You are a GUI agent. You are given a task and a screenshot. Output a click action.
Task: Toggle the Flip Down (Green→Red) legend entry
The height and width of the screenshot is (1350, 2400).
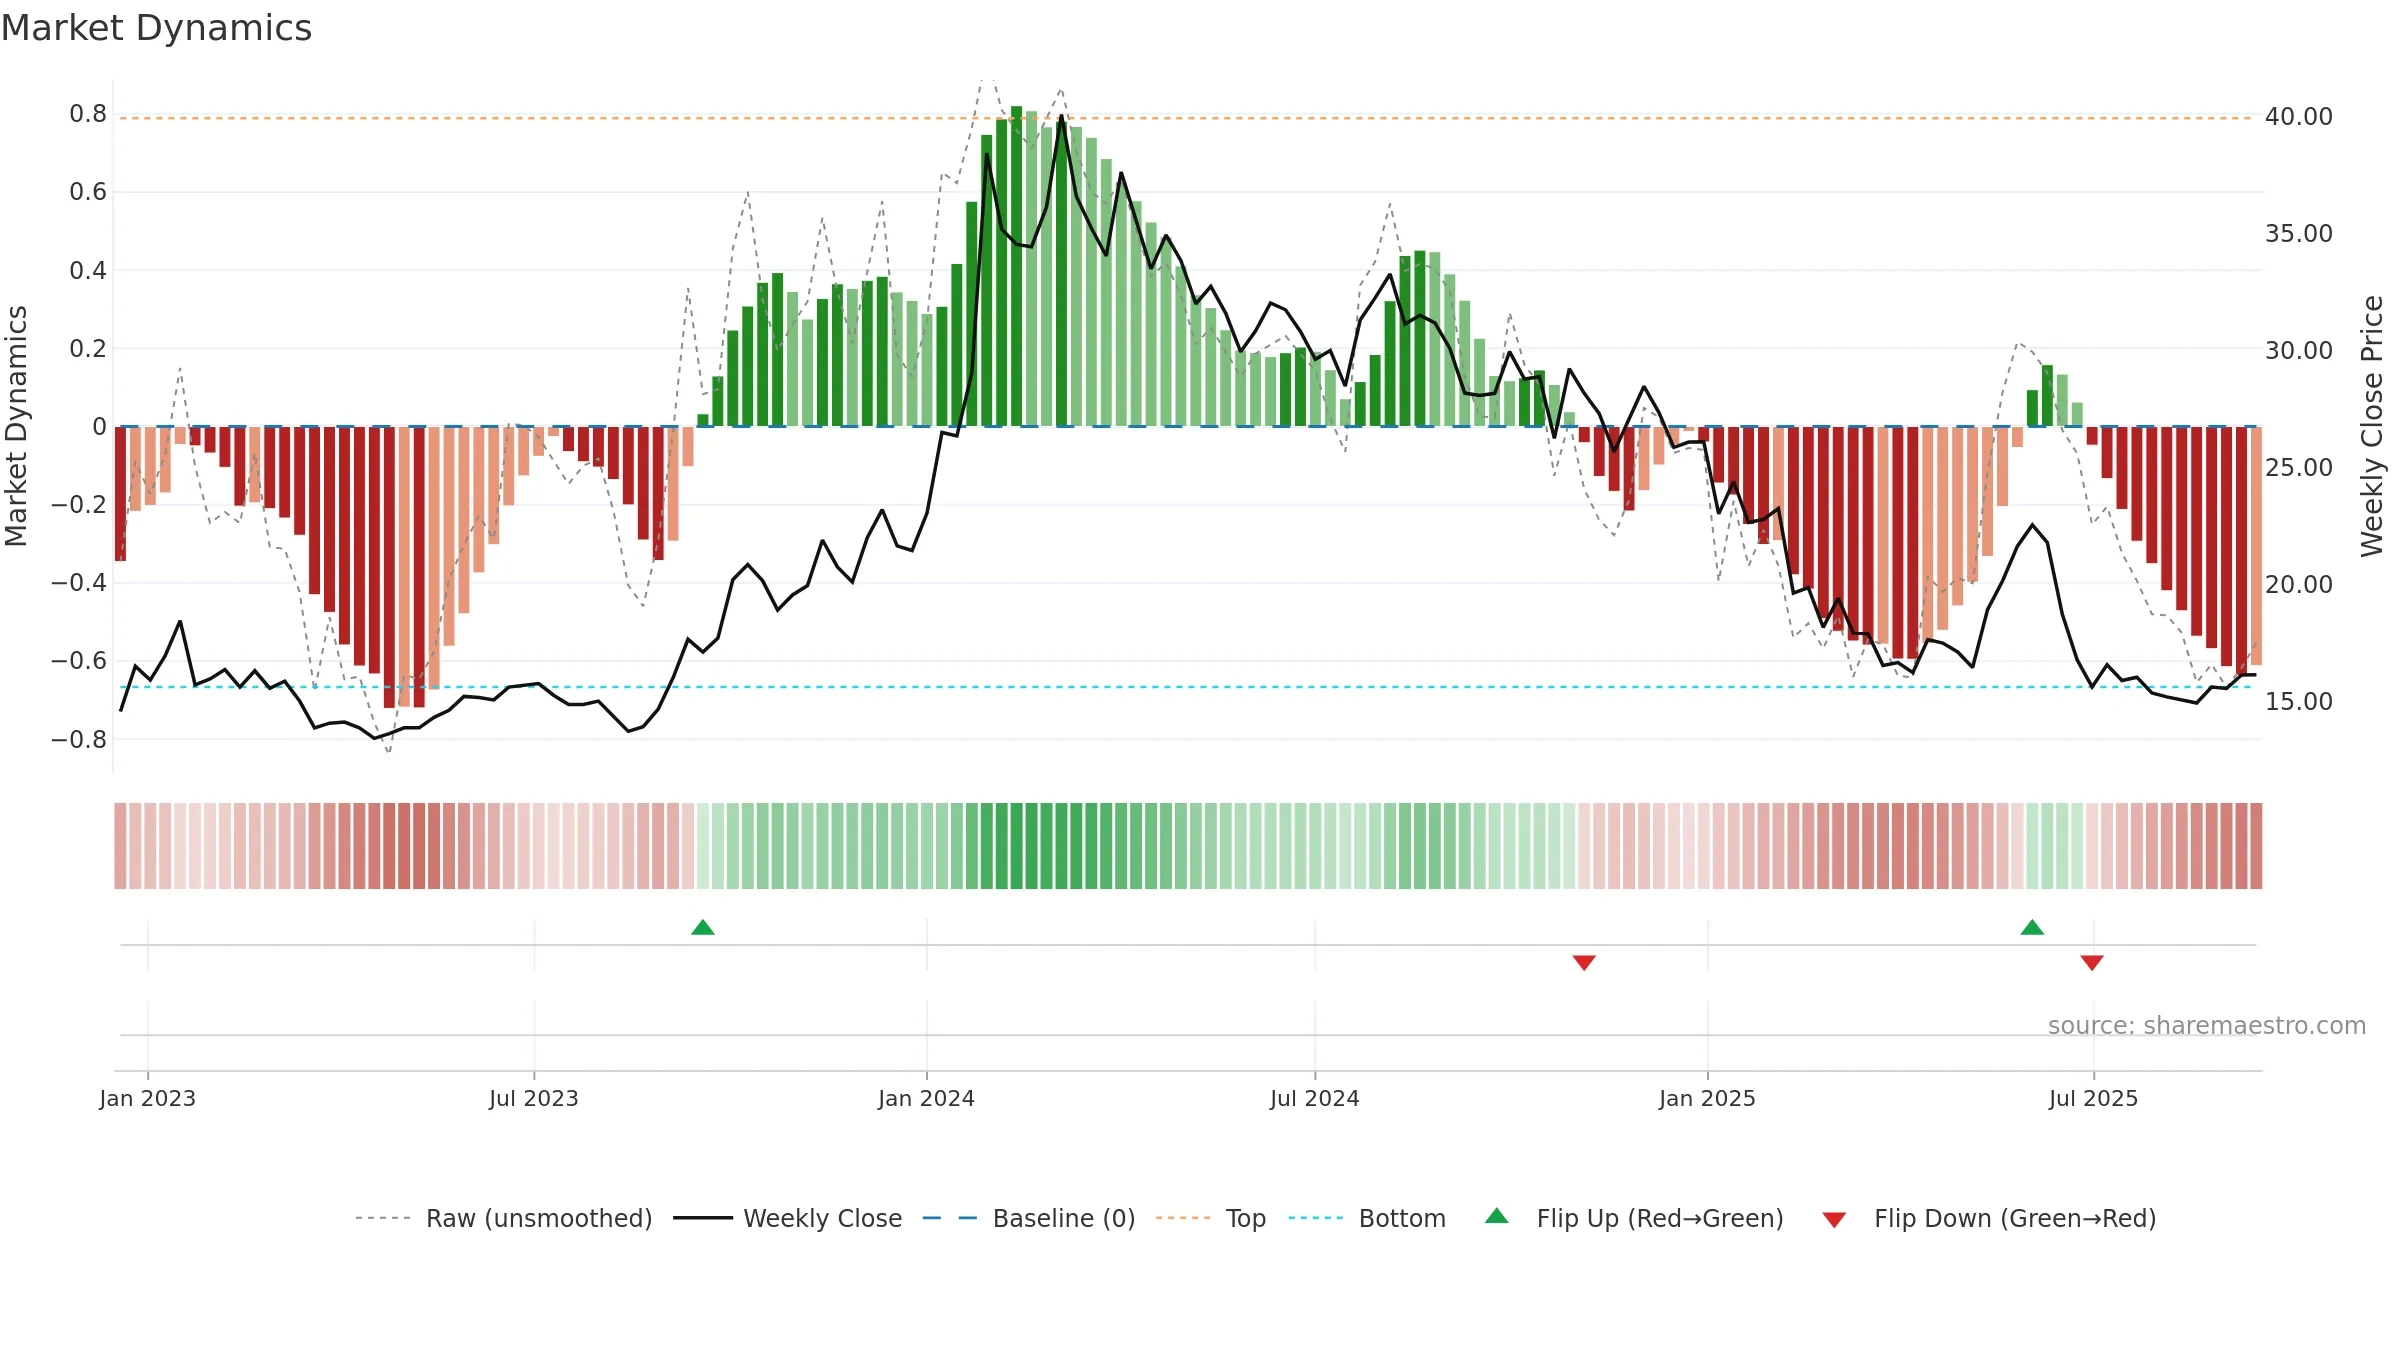click(x=1988, y=1218)
